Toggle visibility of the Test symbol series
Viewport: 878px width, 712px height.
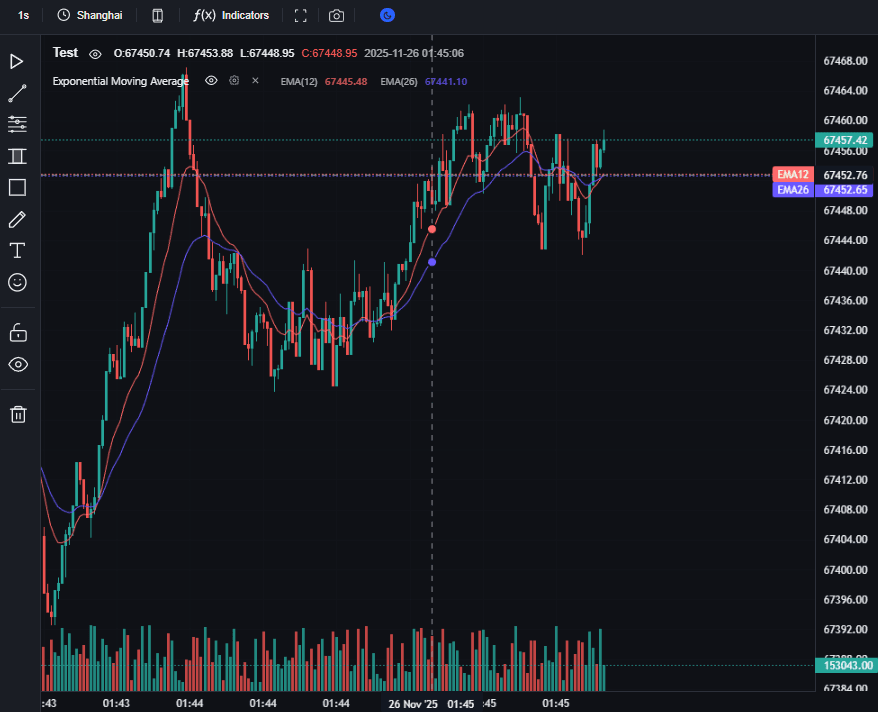(95, 53)
